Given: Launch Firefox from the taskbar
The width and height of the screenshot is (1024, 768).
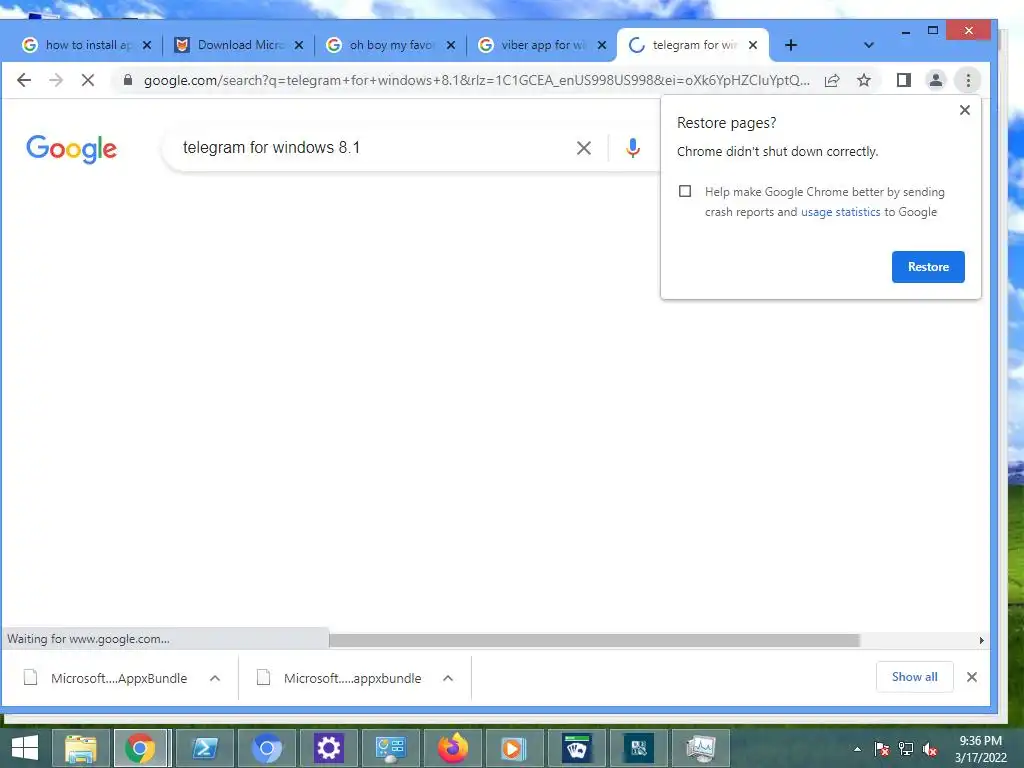Looking at the screenshot, I should click(x=453, y=748).
